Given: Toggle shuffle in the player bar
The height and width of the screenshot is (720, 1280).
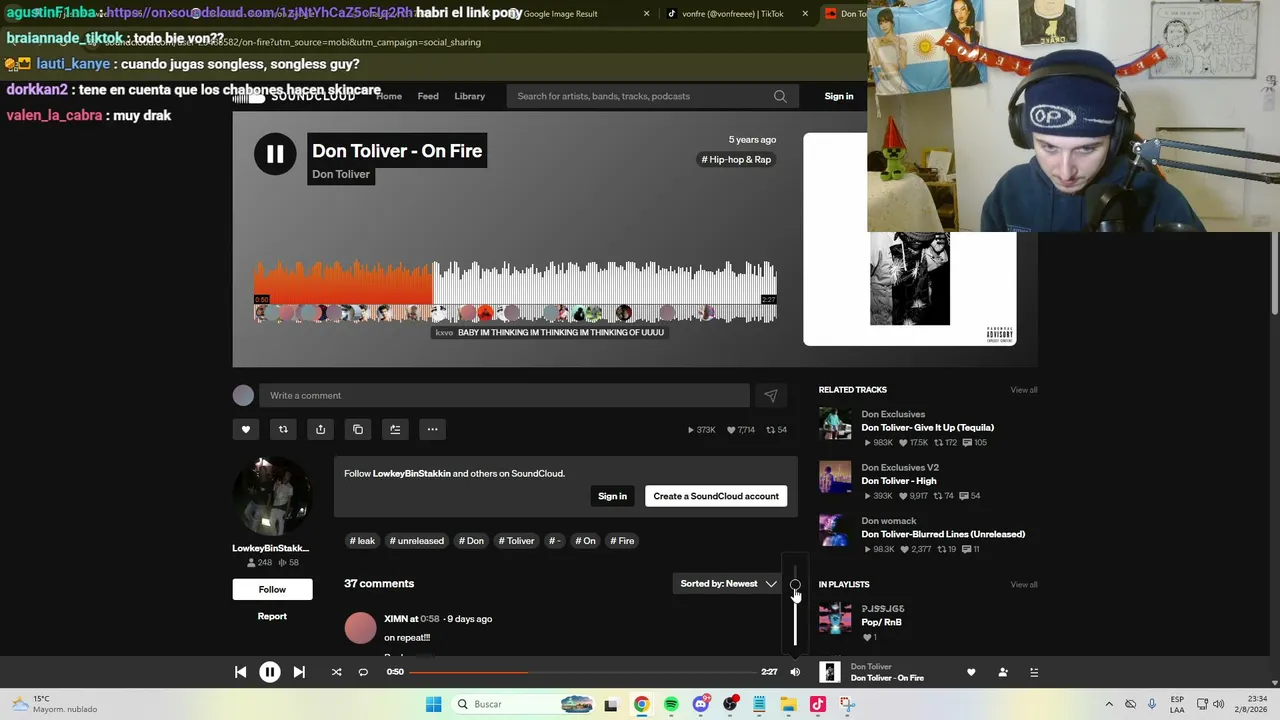Looking at the screenshot, I should 336,672.
